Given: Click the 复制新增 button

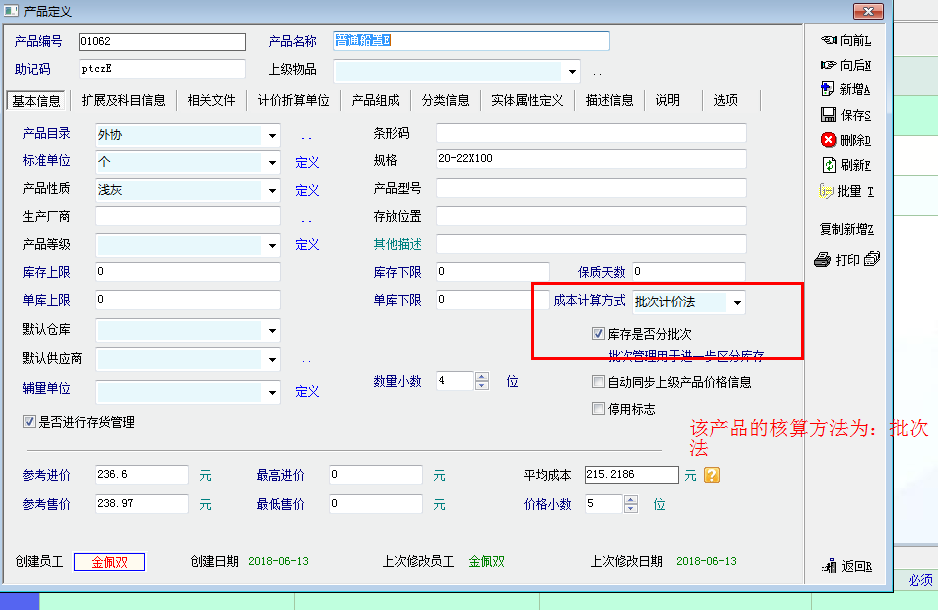Looking at the screenshot, I should point(846,229).
